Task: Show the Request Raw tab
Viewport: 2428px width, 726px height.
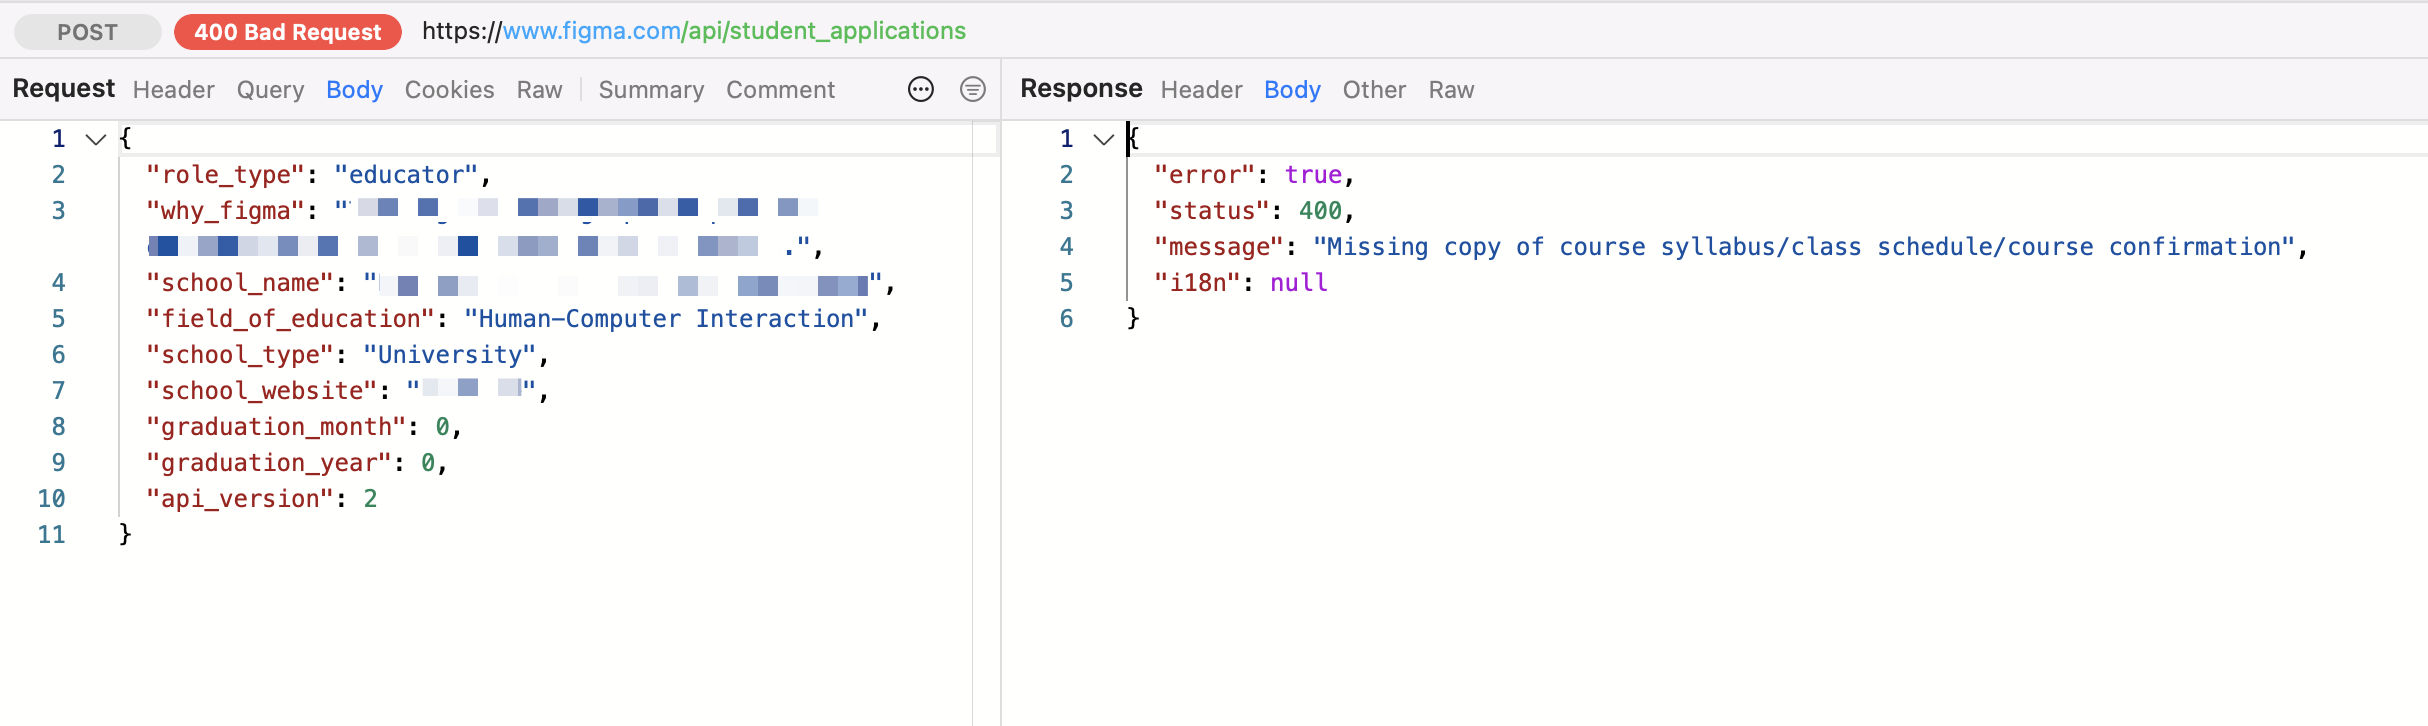Action: 539,90
